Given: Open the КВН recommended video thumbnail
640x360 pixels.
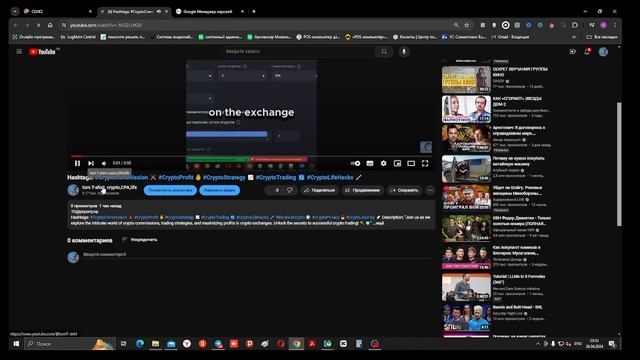Looking at the screenshot, I should coord(466,228).
